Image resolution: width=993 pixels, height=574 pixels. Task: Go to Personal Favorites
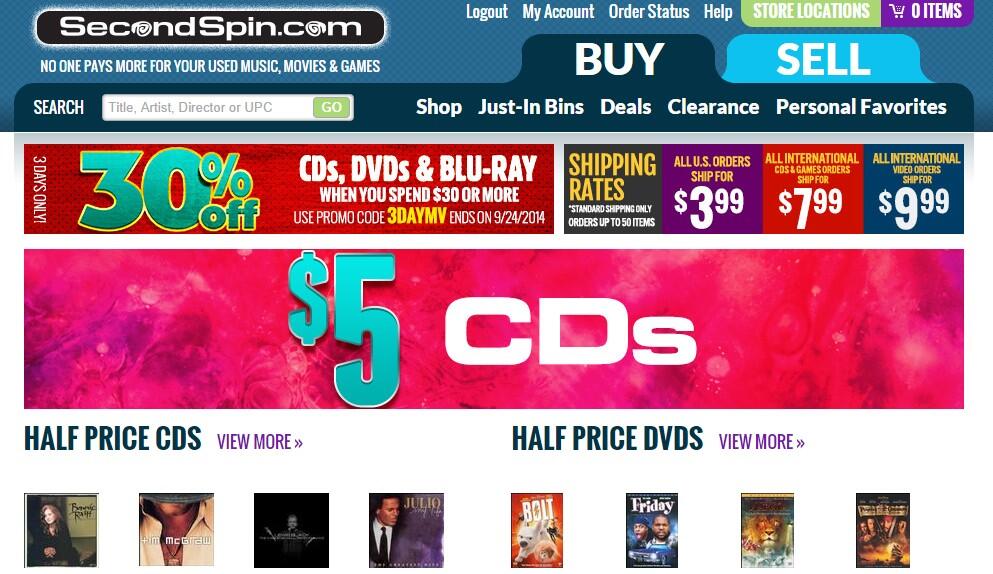(861, 107)
